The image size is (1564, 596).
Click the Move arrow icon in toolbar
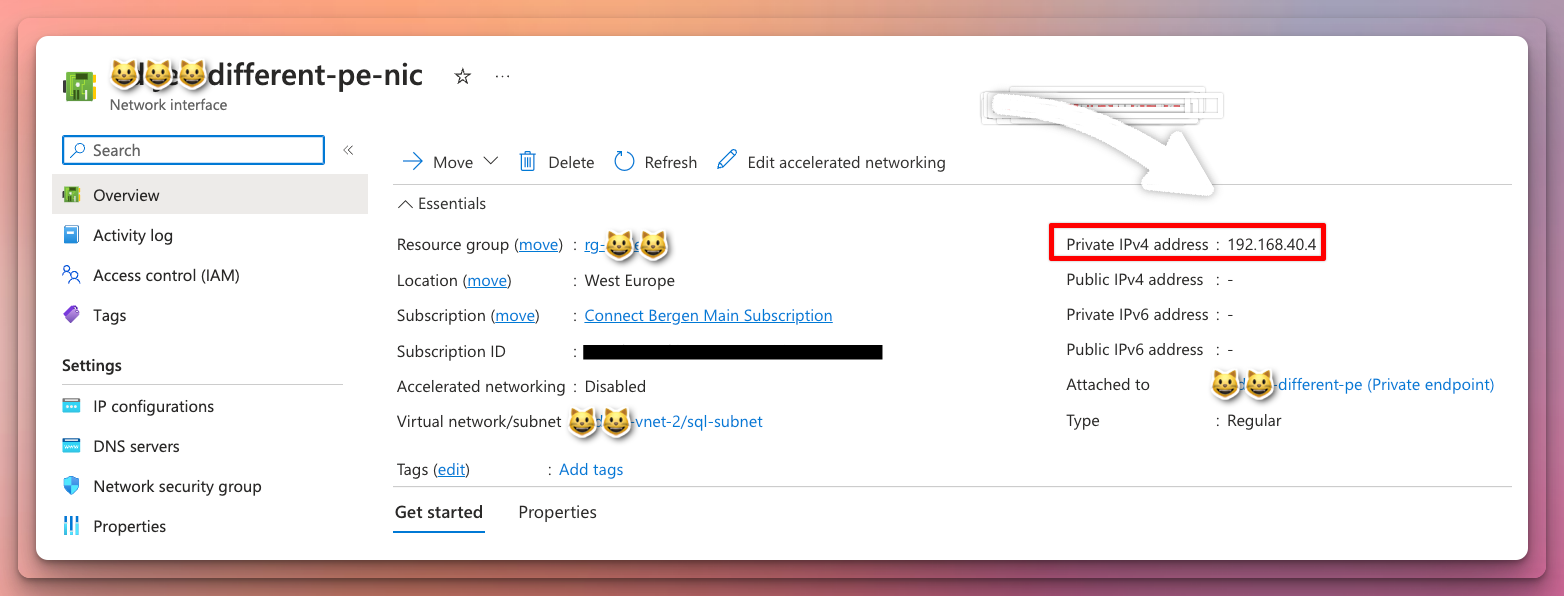pos(412,162)
